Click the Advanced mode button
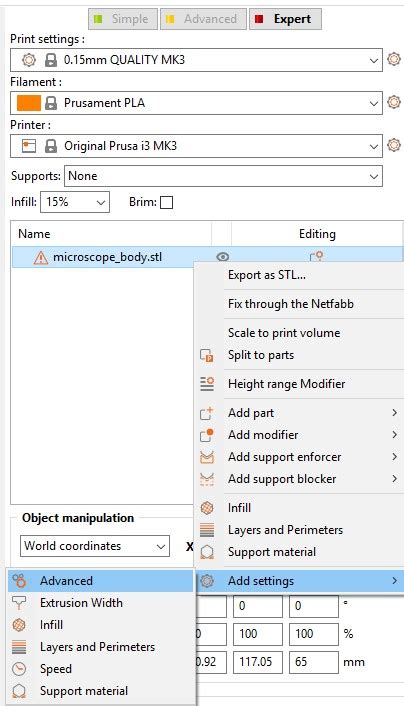Image resolution: width=404 pixels, height=706 pixels. click(x=204, y=19)
